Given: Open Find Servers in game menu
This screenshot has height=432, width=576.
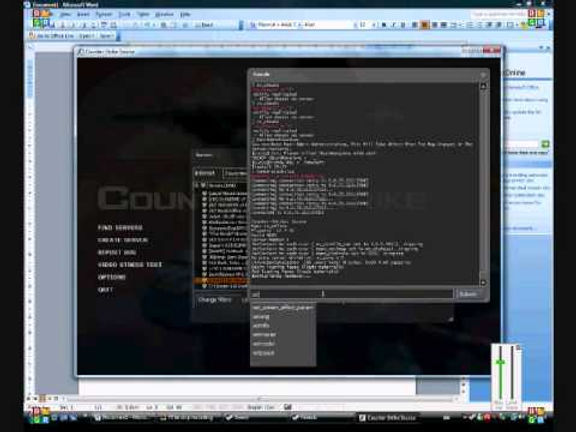Looking at the screenshot, I should coord(120,227).
